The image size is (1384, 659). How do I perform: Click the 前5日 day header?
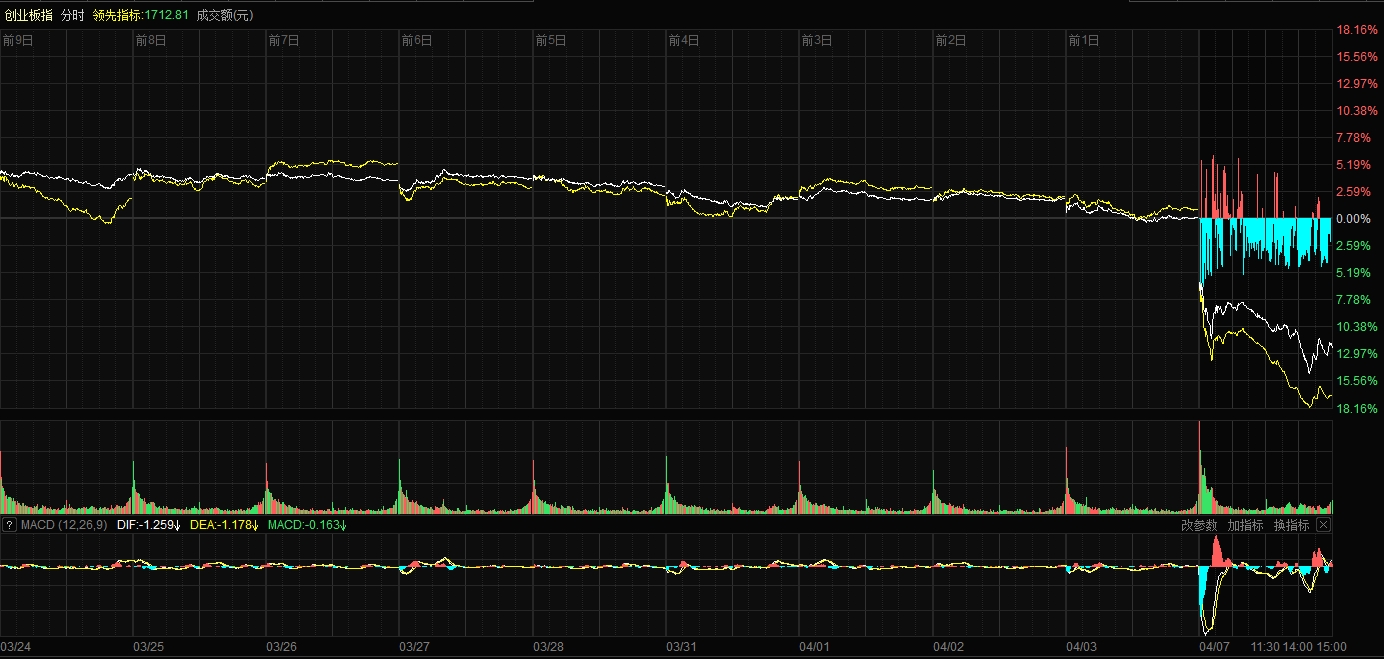550,41
